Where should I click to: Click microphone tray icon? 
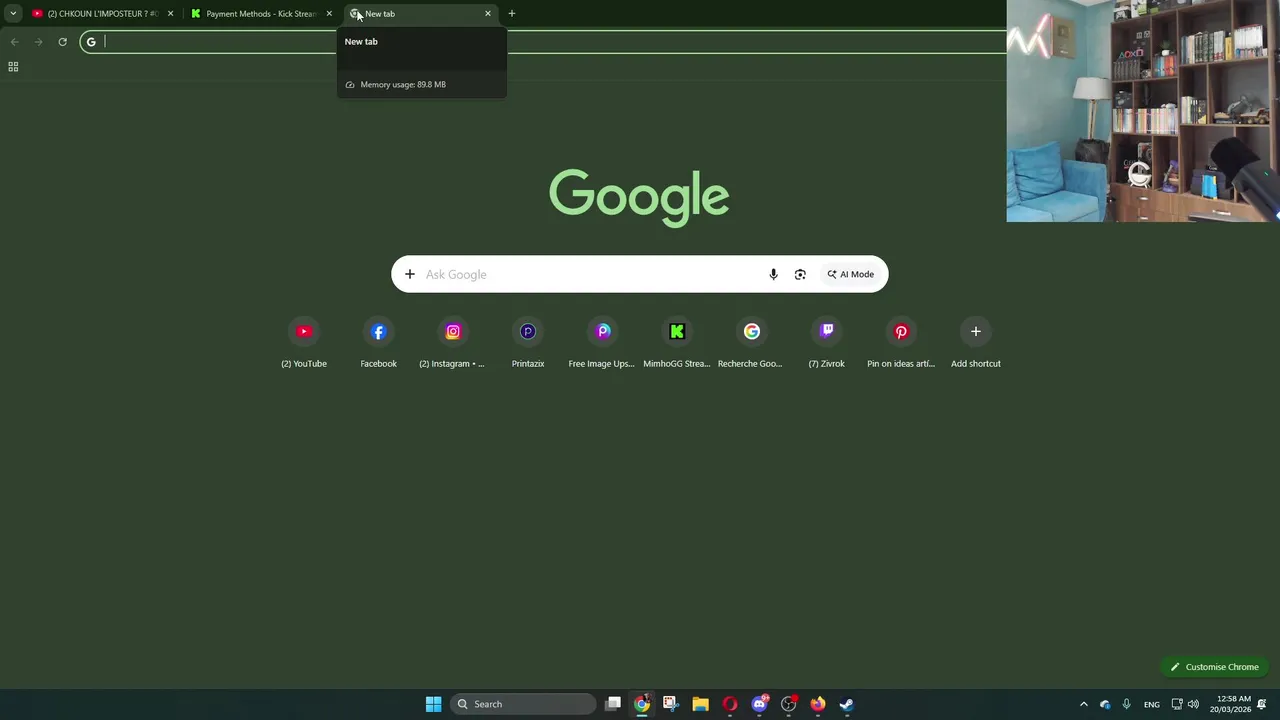1127,704
